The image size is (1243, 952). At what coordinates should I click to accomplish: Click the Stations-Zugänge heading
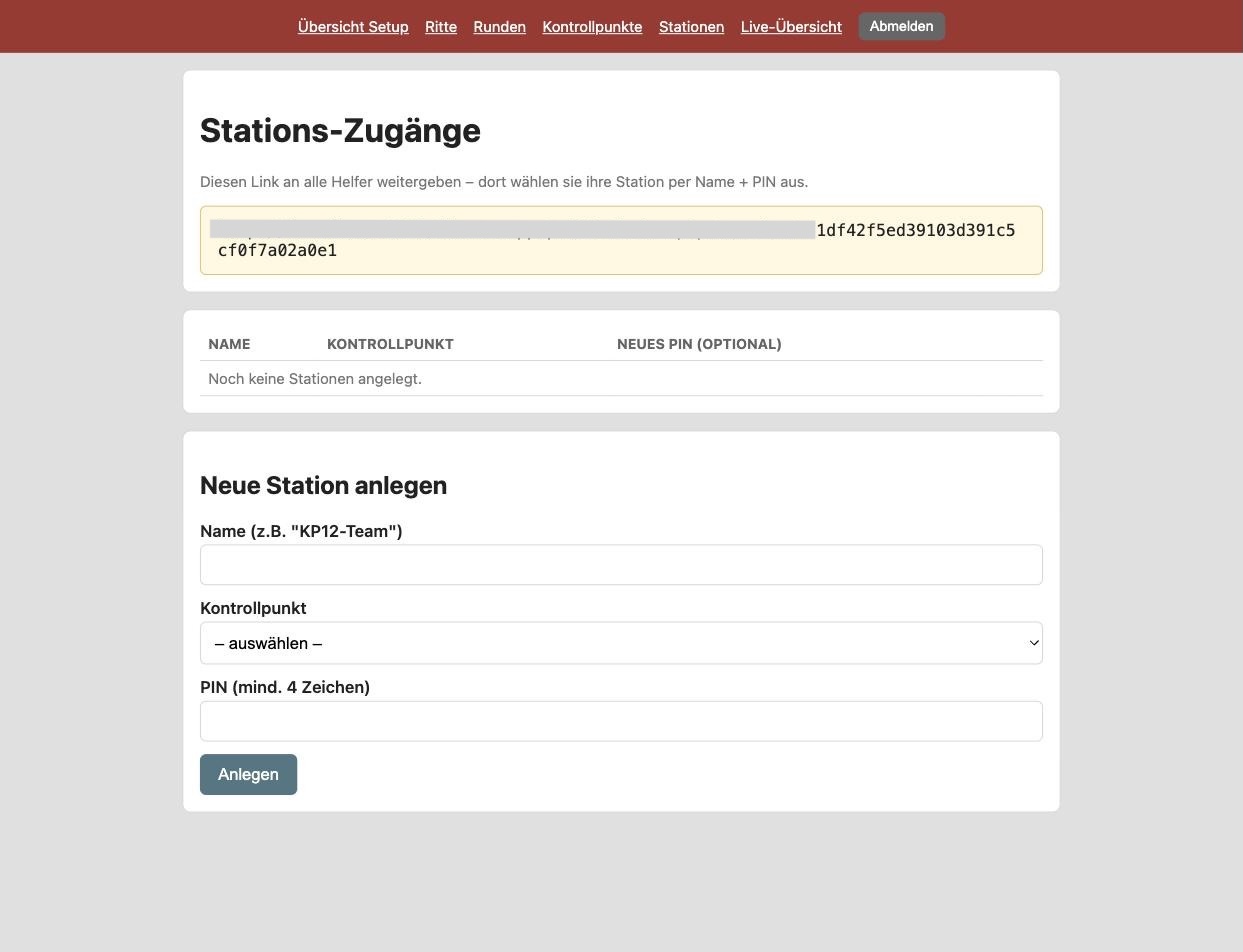pos(340,131)
